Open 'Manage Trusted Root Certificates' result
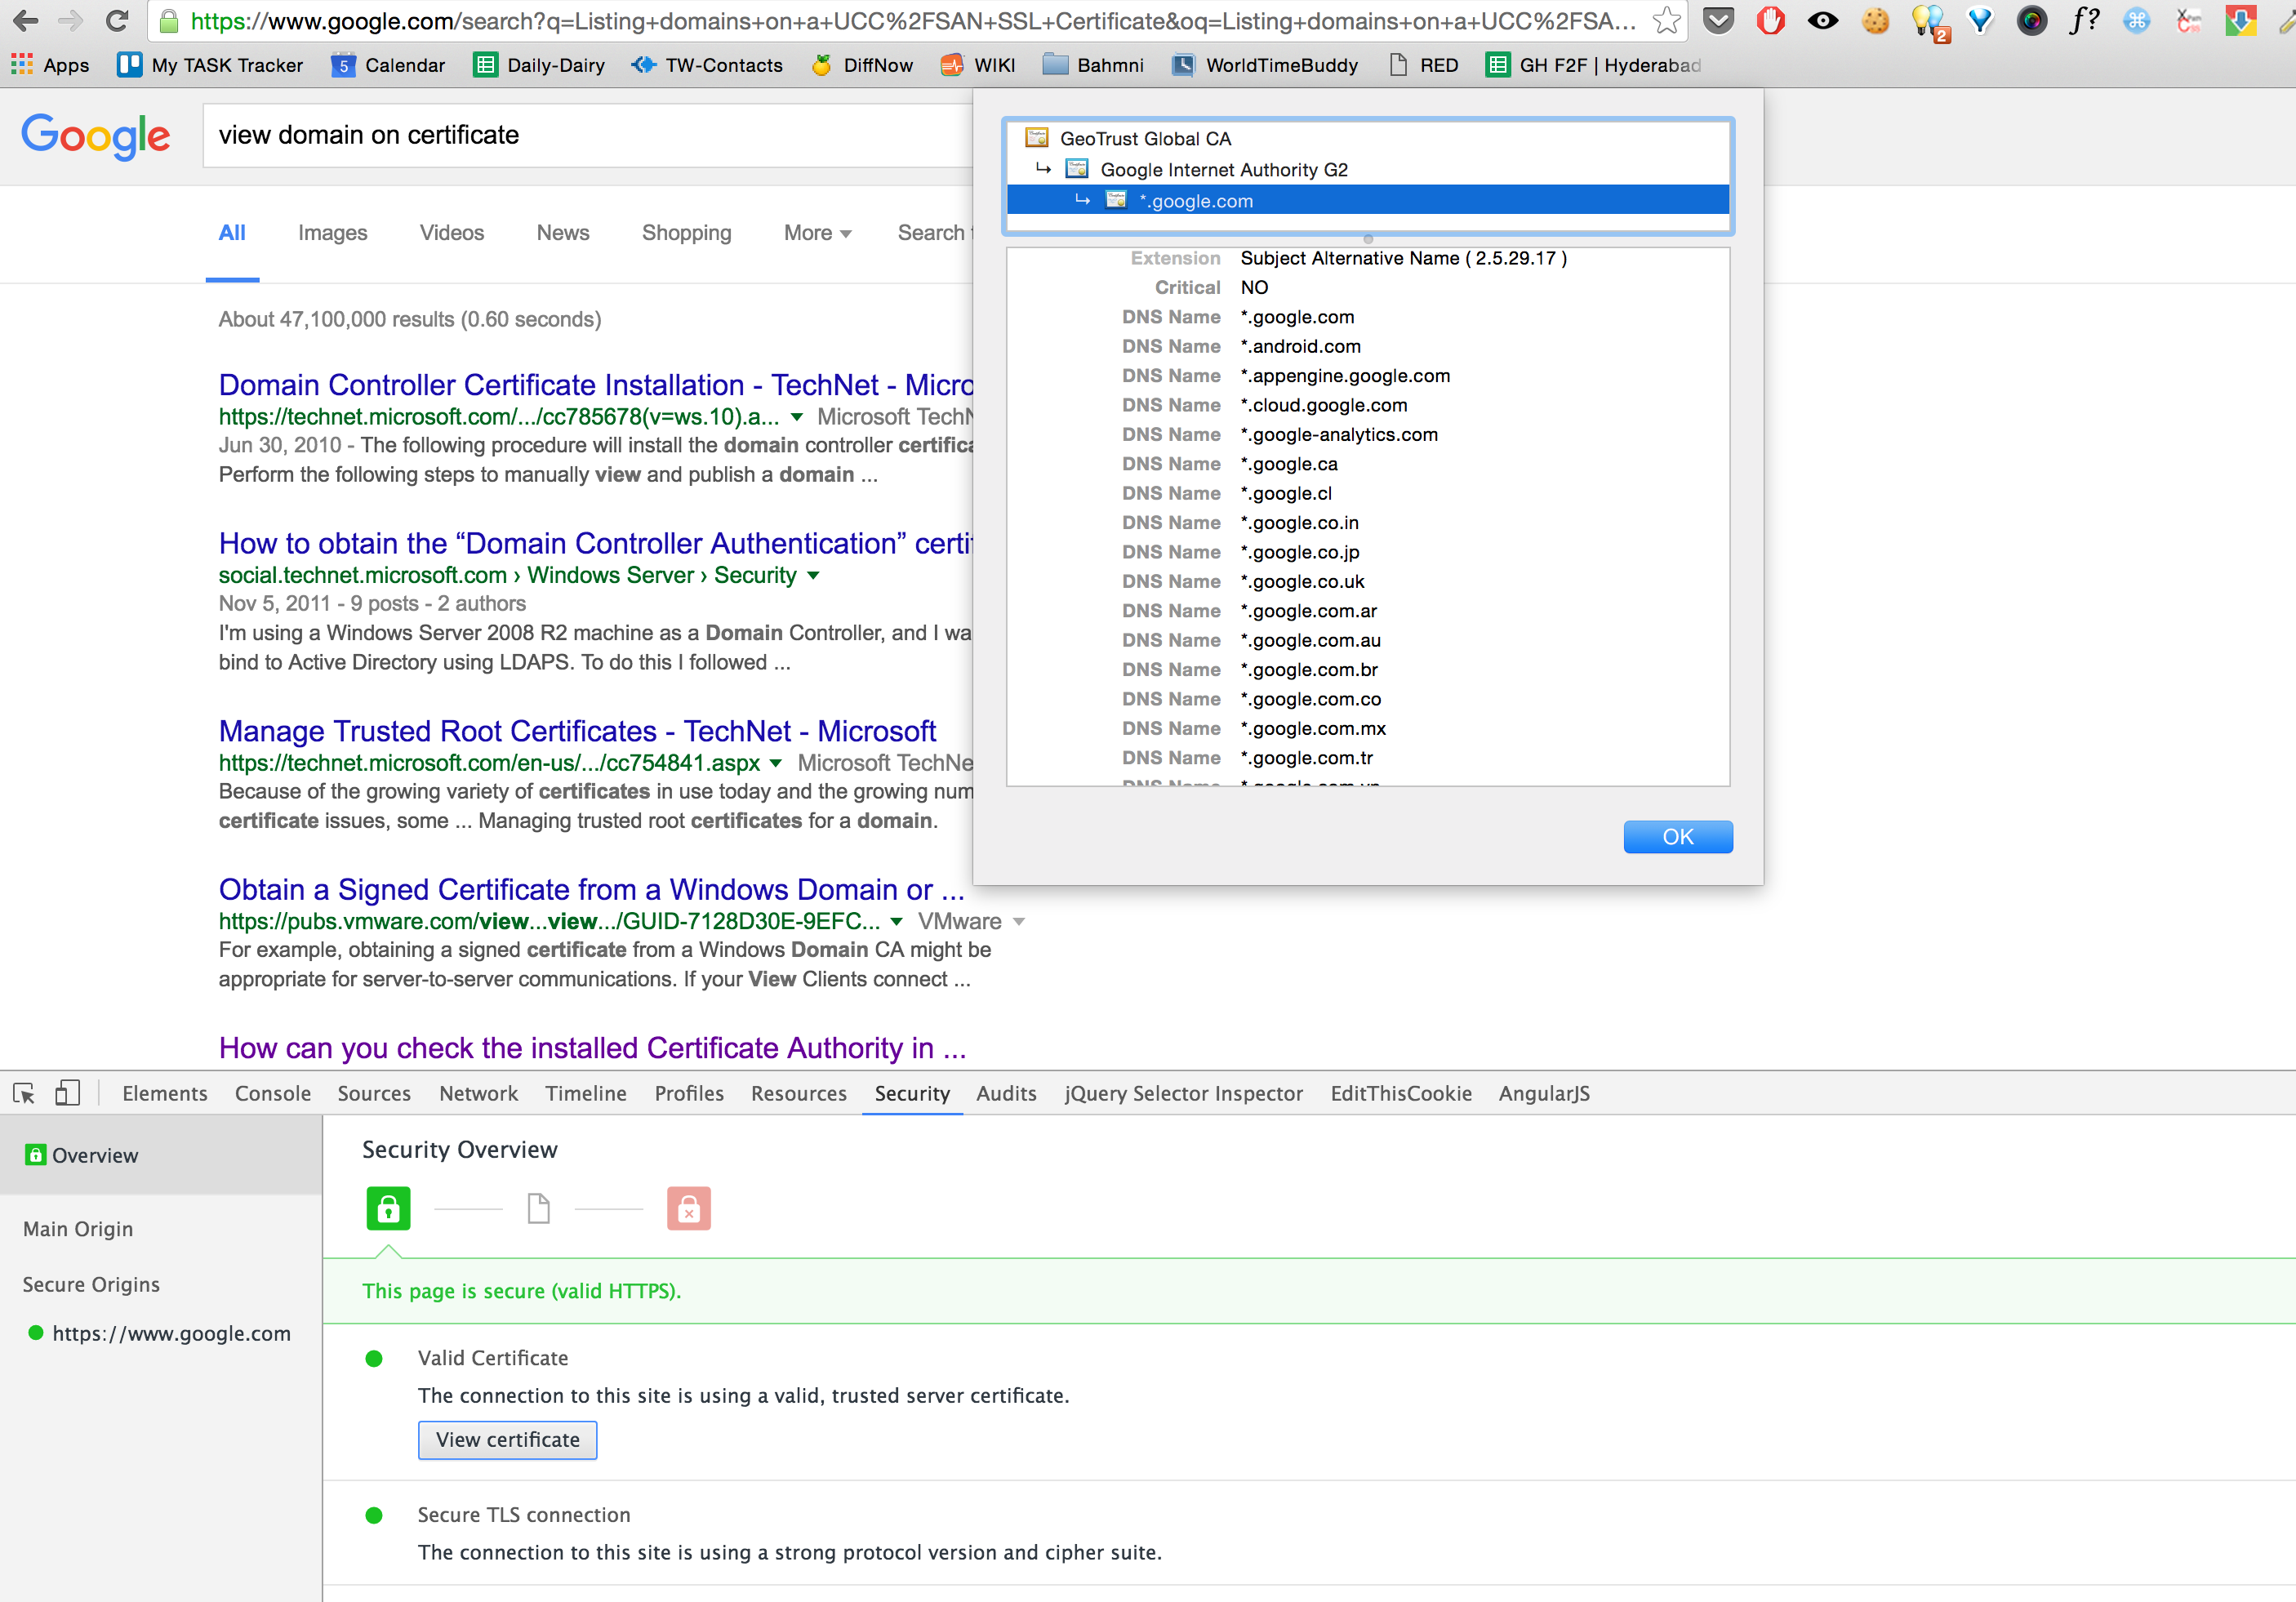 [577, 731]
